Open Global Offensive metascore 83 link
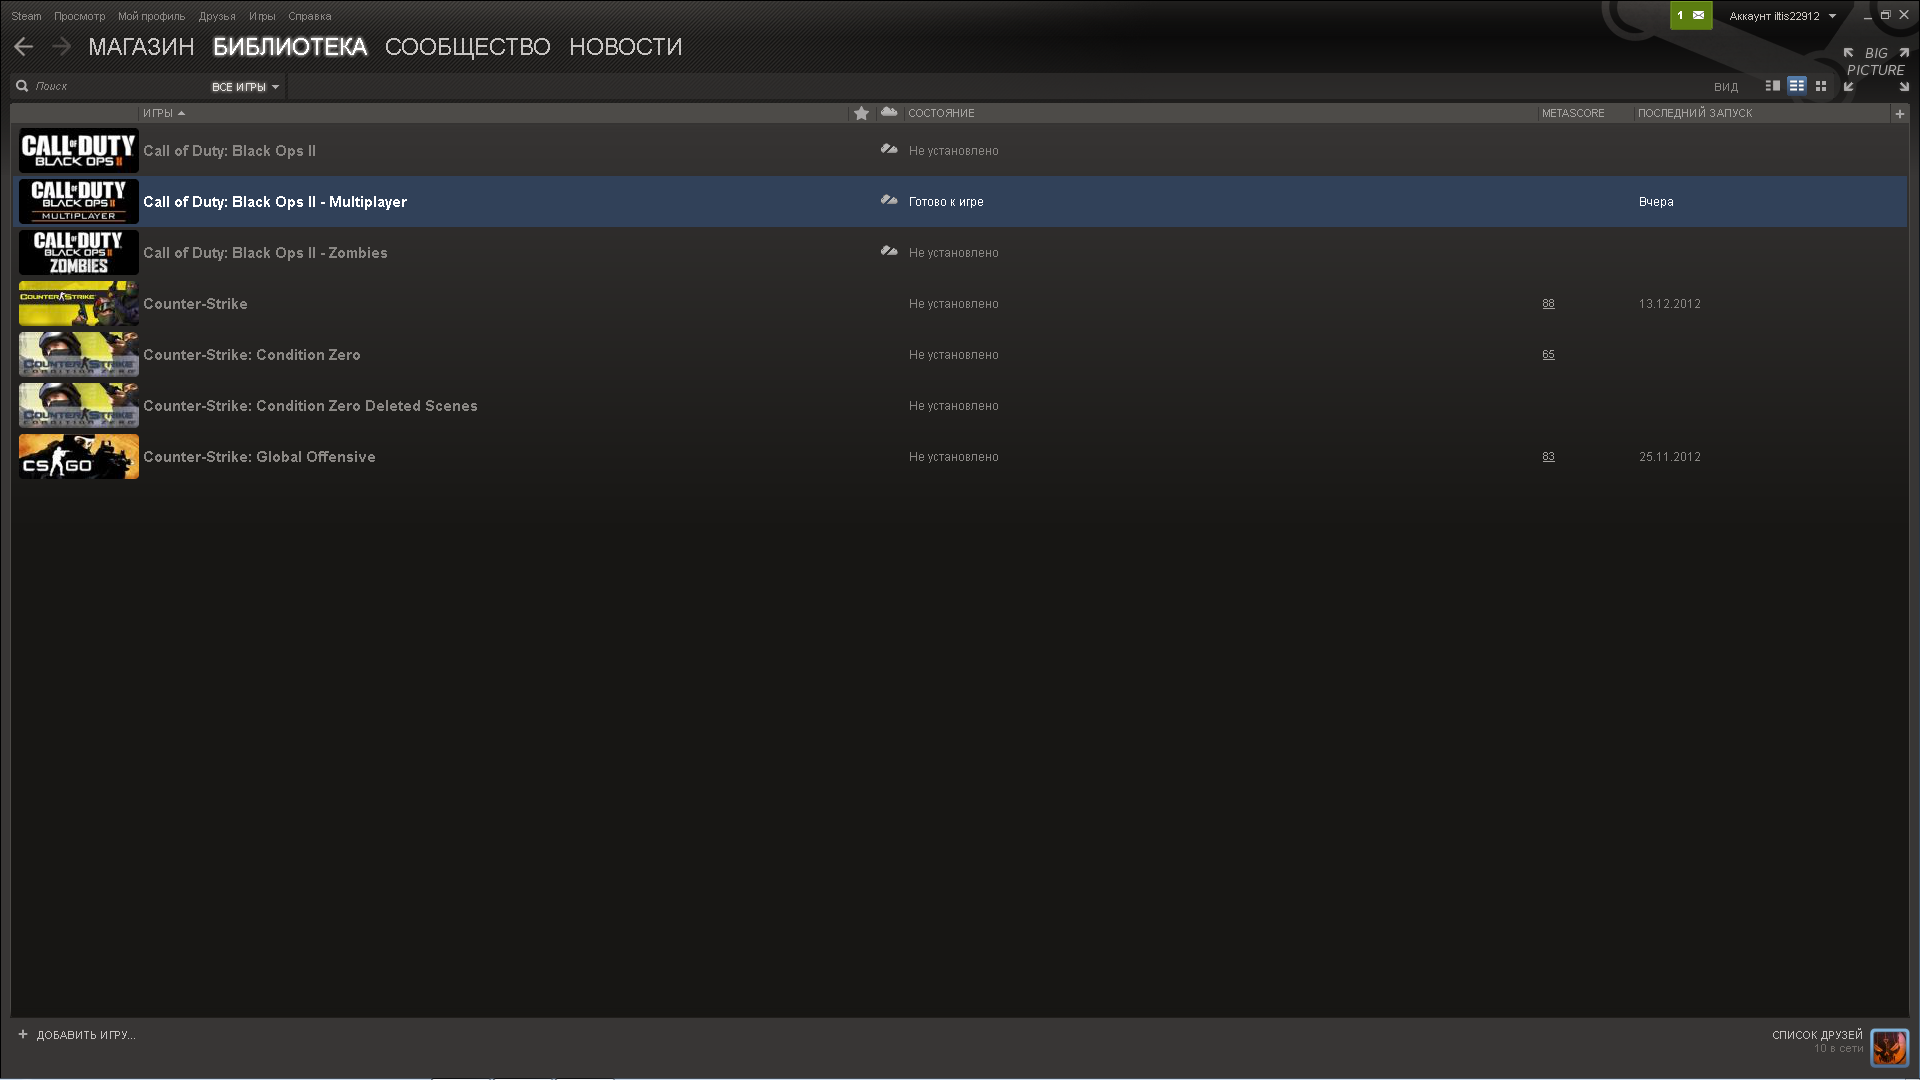 tap(1548, 457)
